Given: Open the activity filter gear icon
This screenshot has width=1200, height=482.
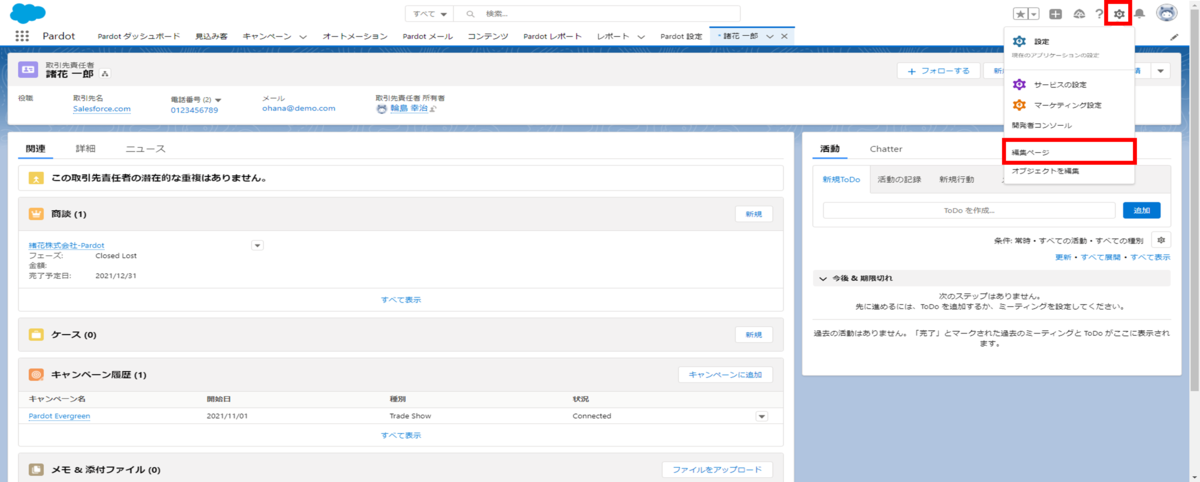Looking at the screenshot, I should [x=1161, y=241].
